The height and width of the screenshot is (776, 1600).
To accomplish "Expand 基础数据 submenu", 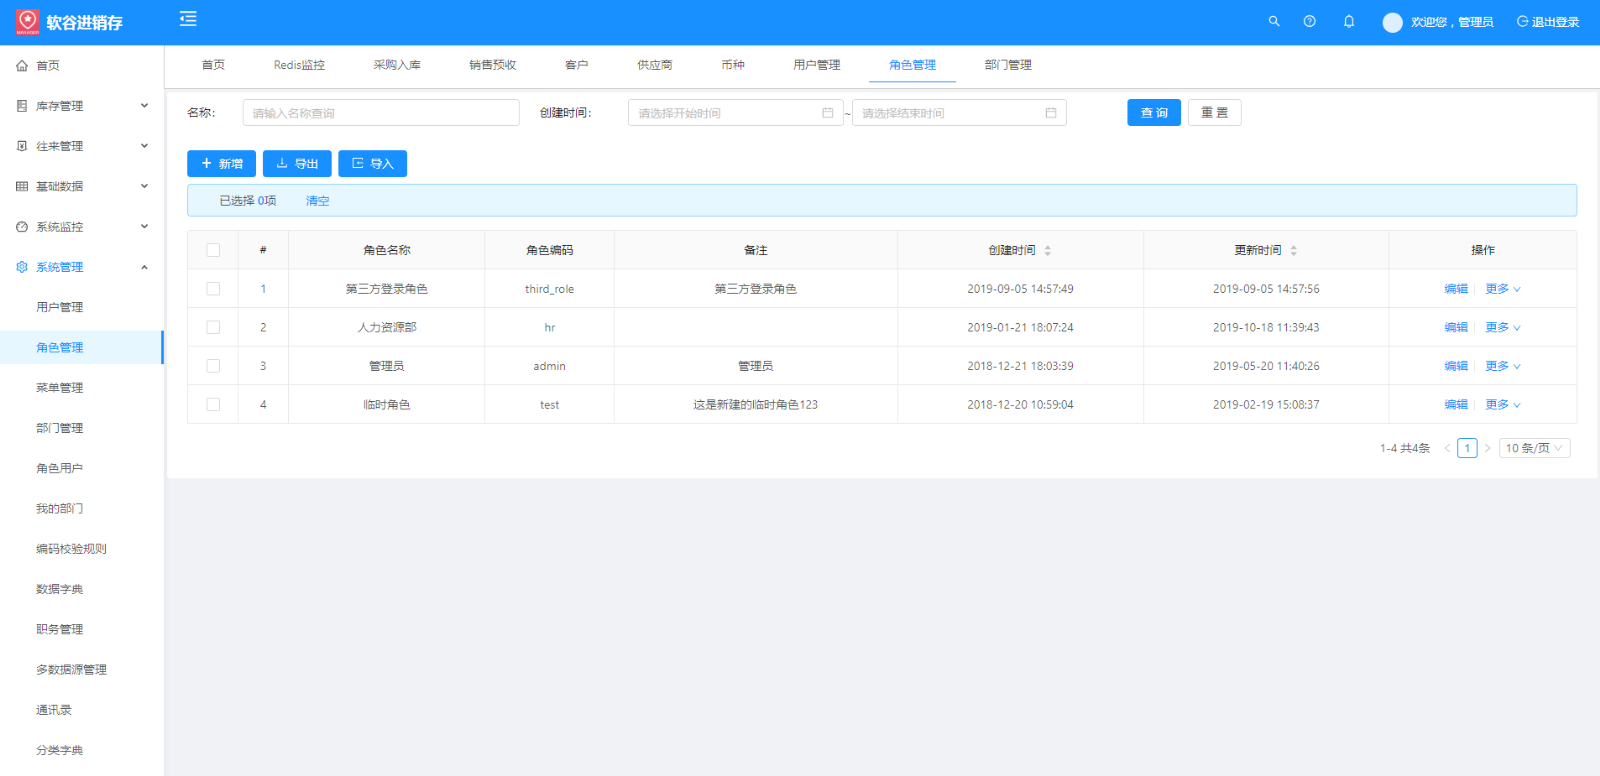I will [144, 186].
